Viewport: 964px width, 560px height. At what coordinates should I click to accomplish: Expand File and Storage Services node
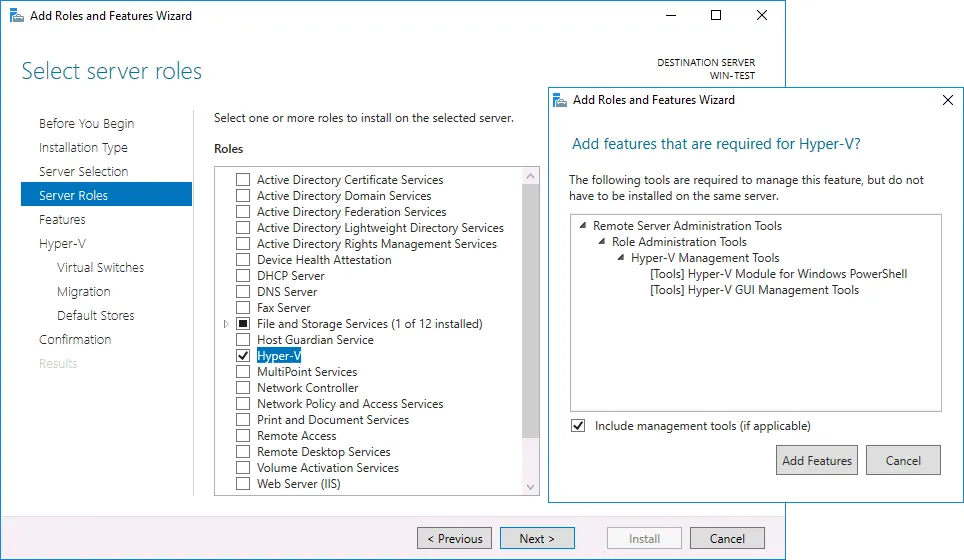[x=227, y=324]
